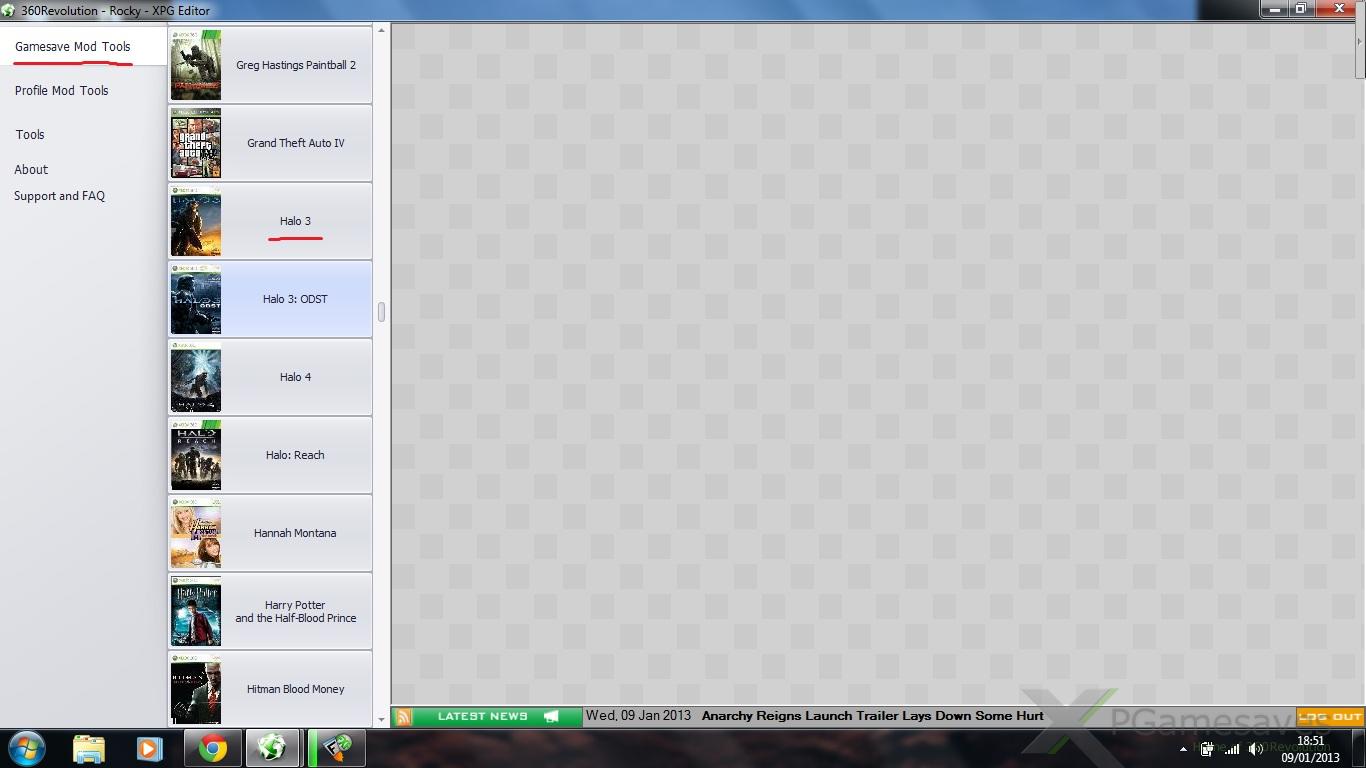Viewport: 1366px width, 768px height.
Task: Open Google Chrome from the taskbar
Action: (x=212, y=748)
